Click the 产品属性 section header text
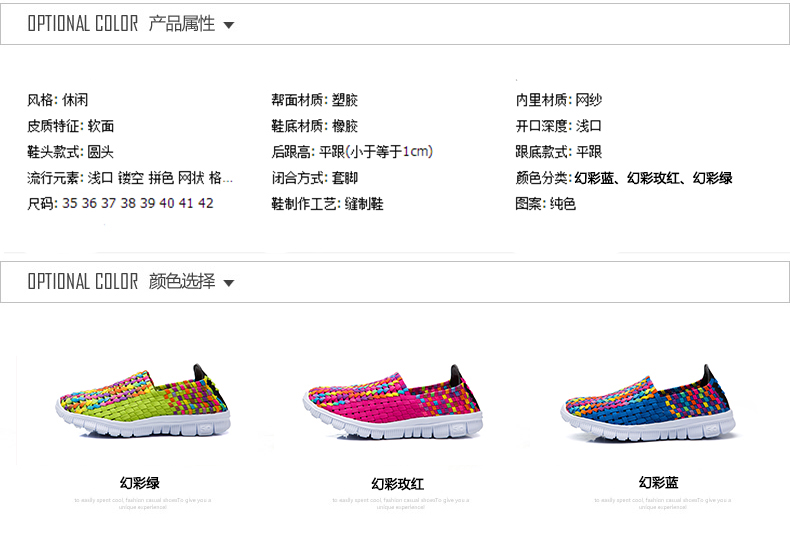Image resolution: width=790 pixels, height=537 pixels. tap(182, 24)
